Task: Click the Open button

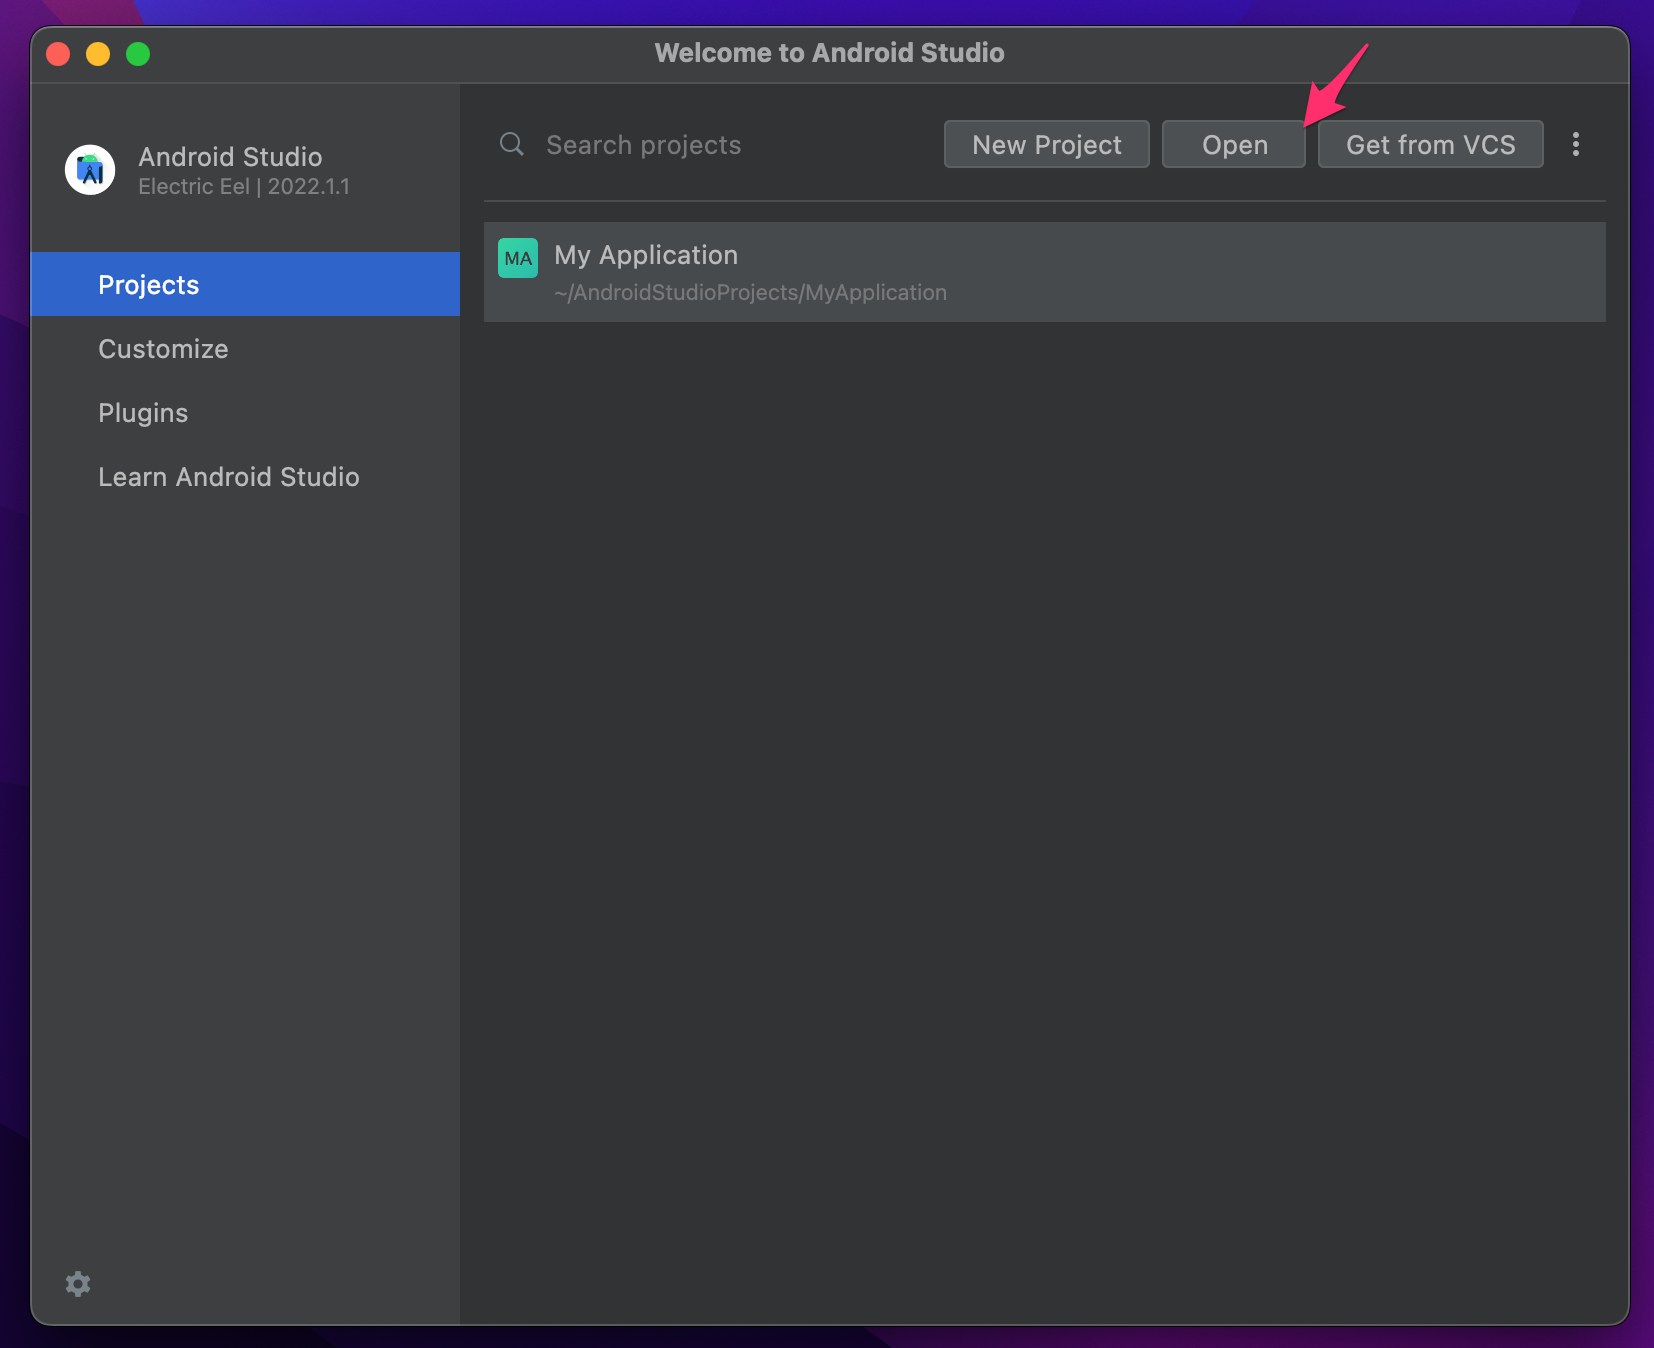Action: [x=1234, y=145]
